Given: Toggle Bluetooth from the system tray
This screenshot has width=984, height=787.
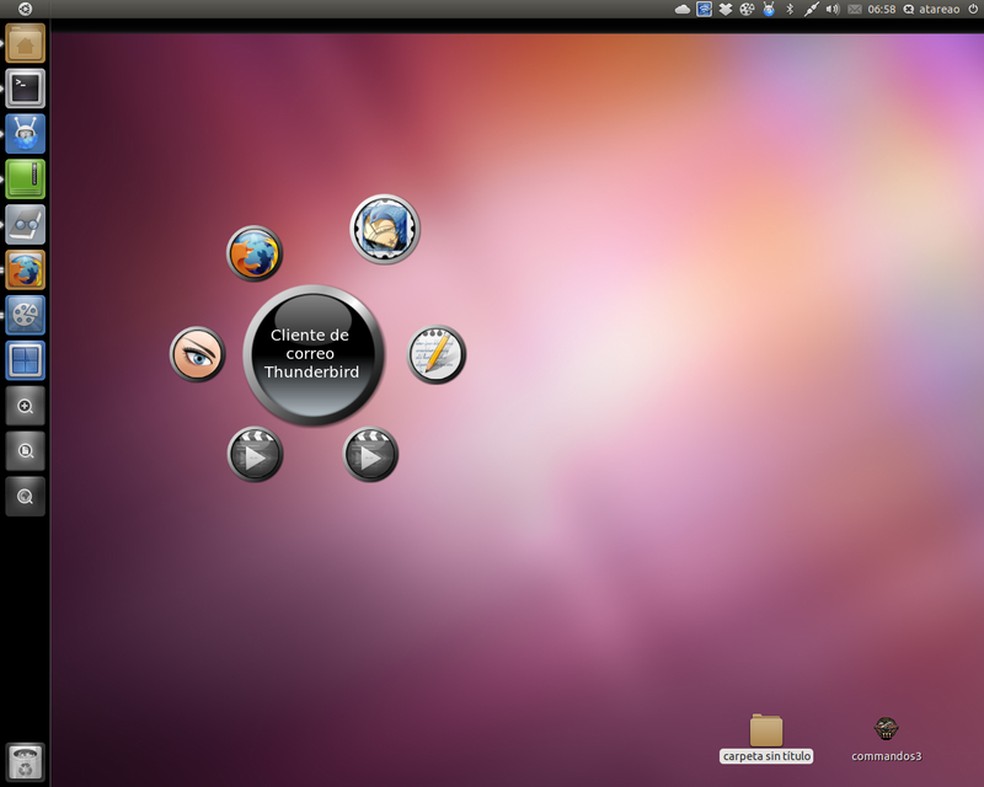Looking at the screenshot, I should pos(789,10).
